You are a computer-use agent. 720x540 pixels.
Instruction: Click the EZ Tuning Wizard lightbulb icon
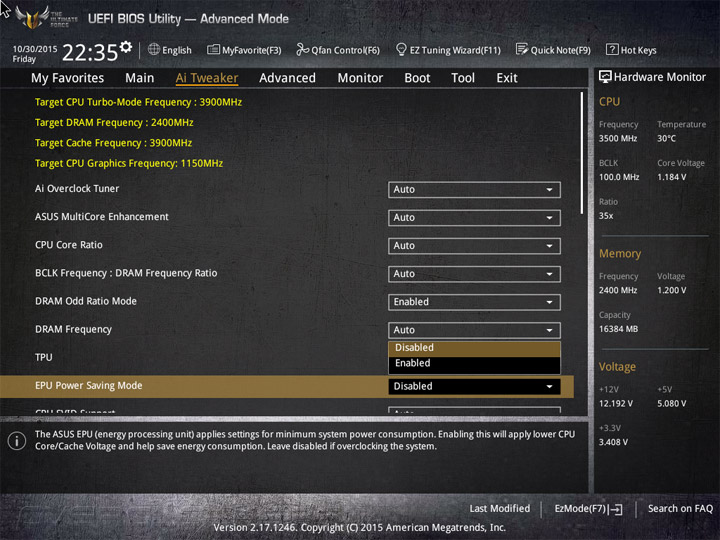(401, 49)
